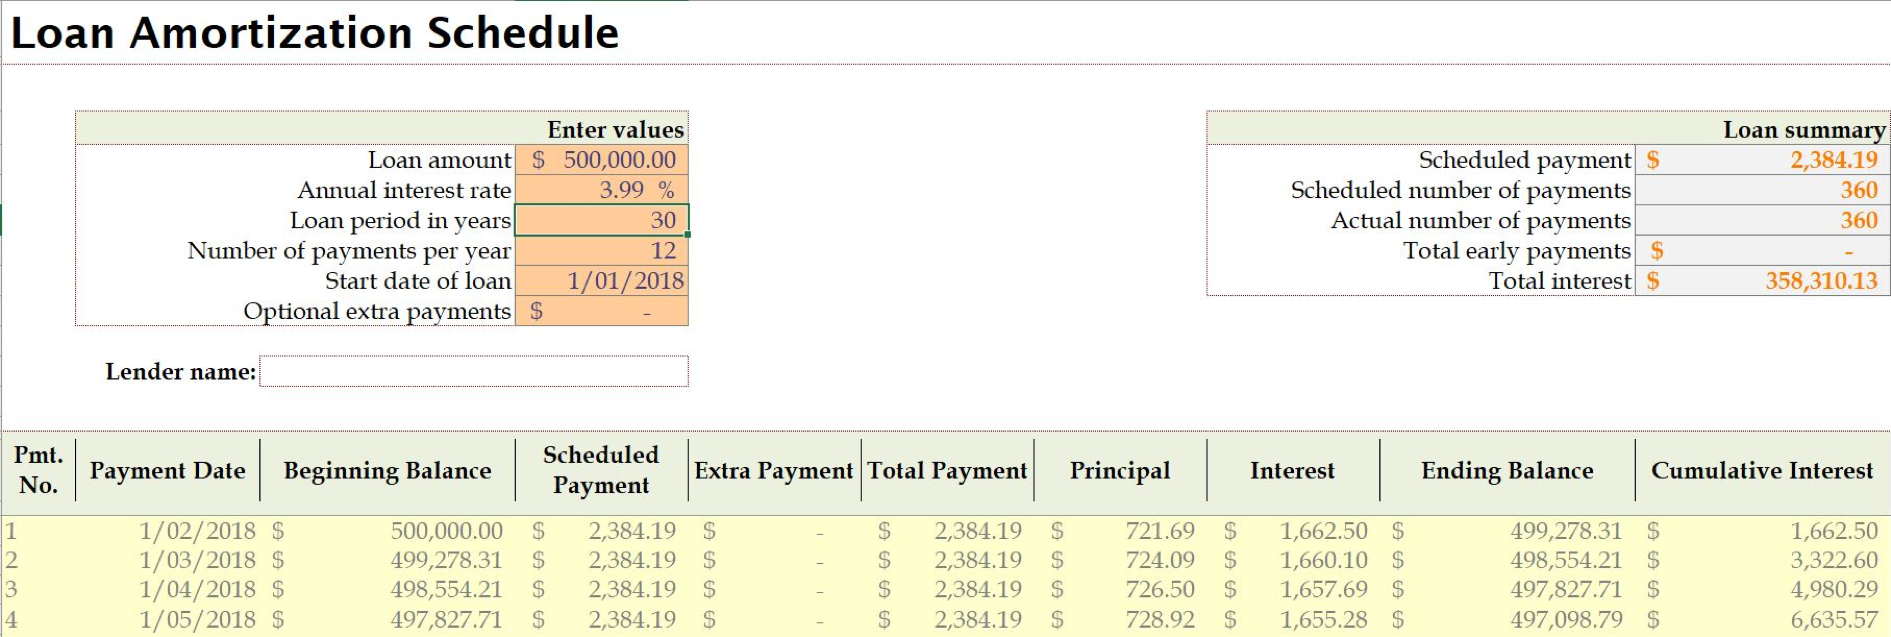This screenshot has width=1891, height=637.
Task: Click the Lender name input box
Action: (473, 372)
